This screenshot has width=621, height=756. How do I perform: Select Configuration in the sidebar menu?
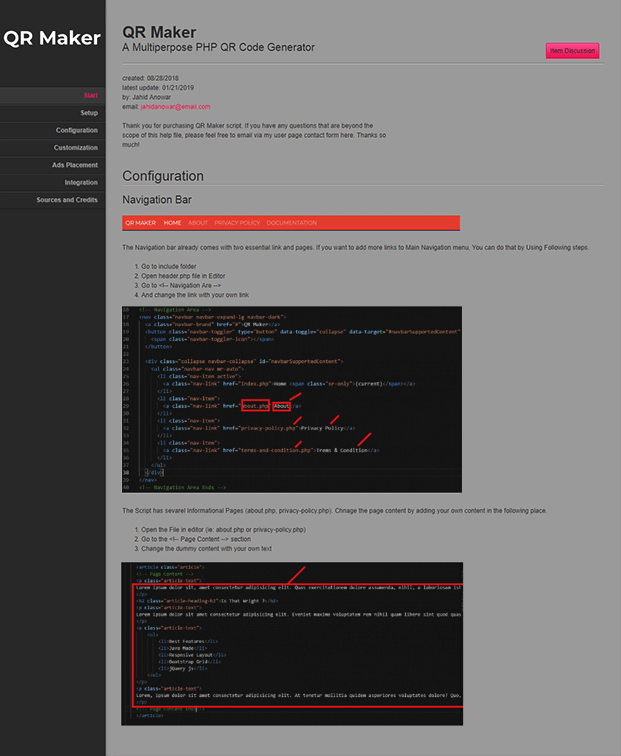point(77,130)
